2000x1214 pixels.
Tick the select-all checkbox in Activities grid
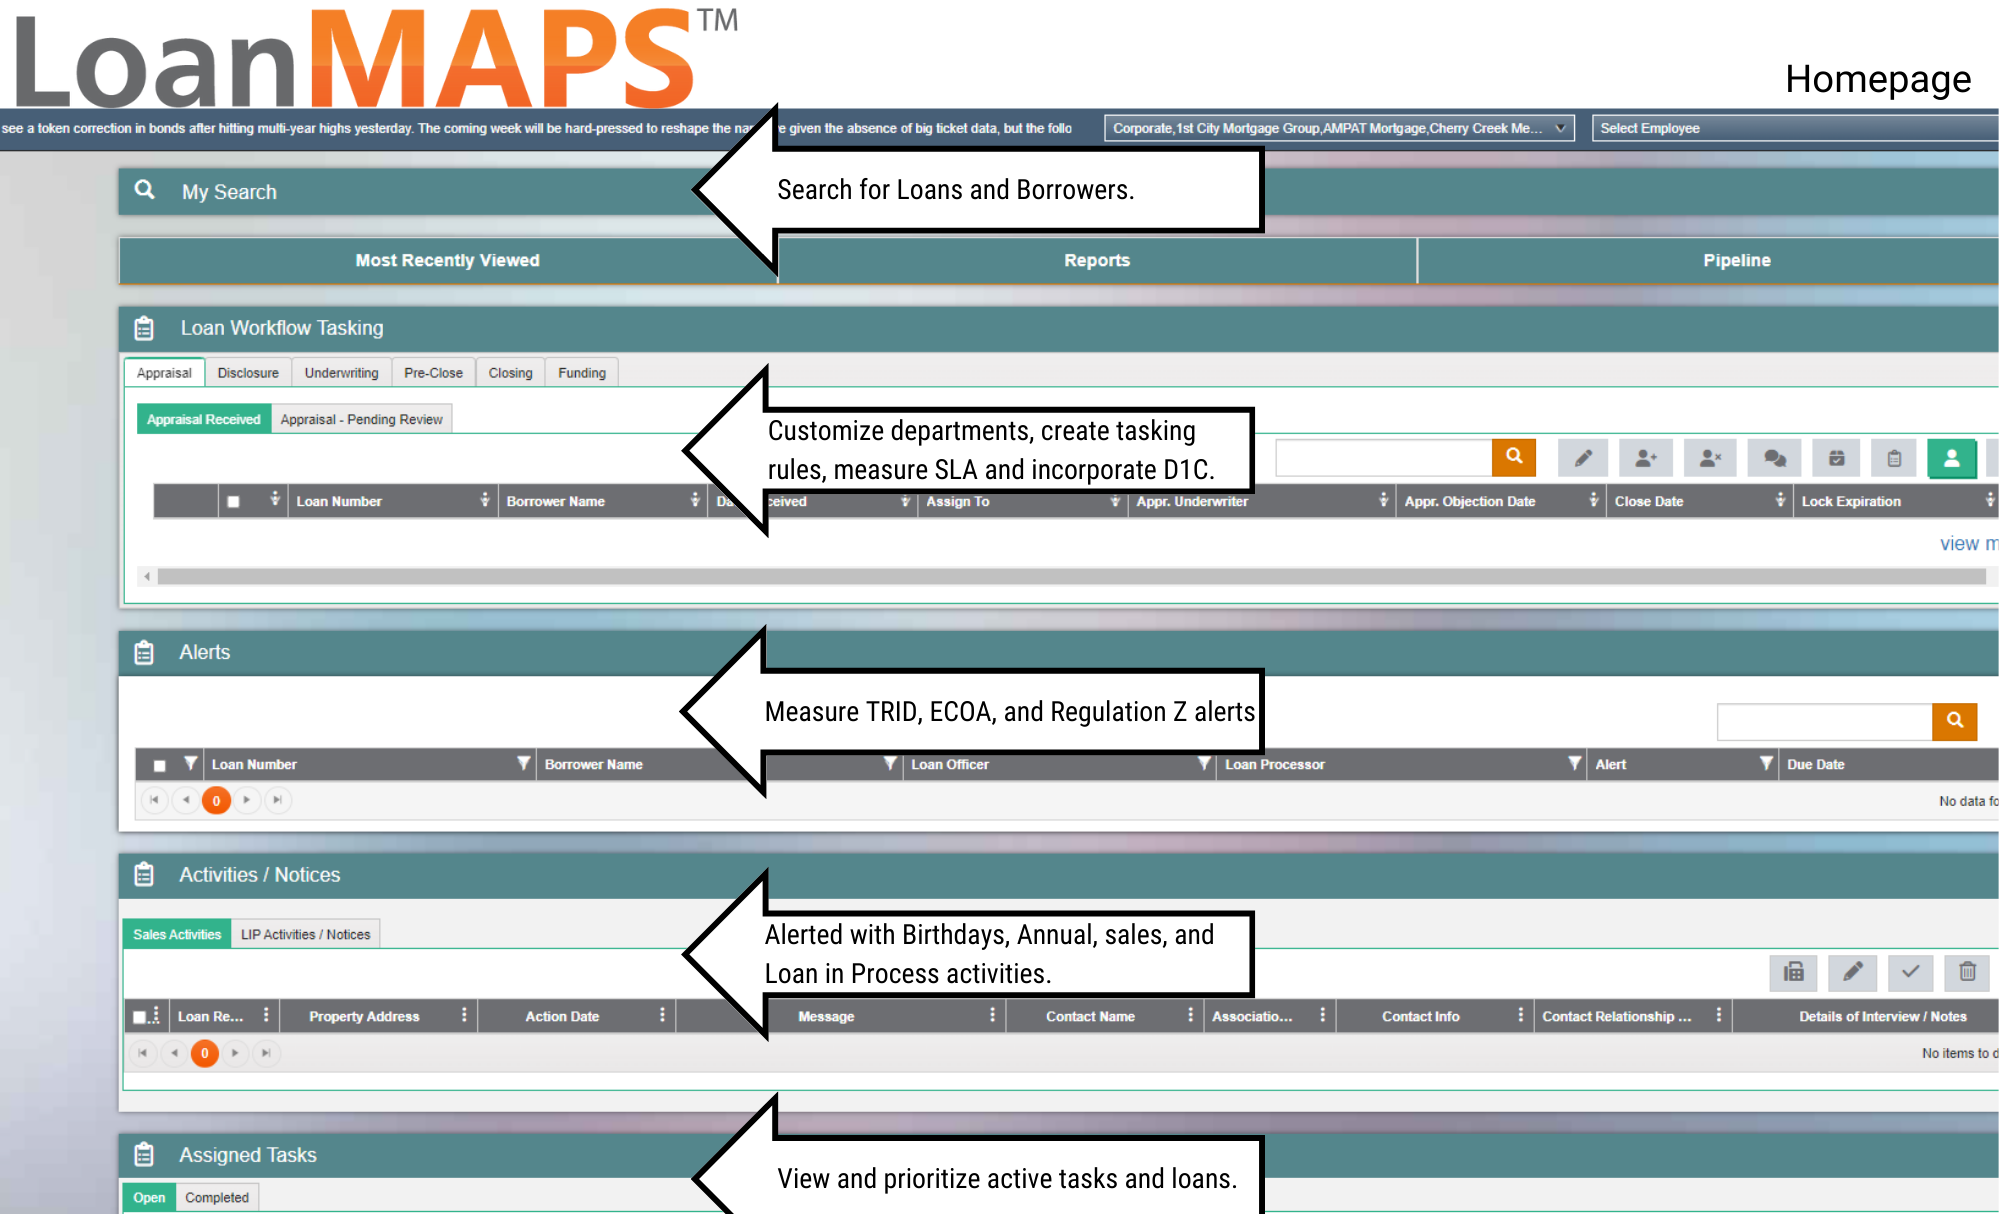pos(140,1015)
